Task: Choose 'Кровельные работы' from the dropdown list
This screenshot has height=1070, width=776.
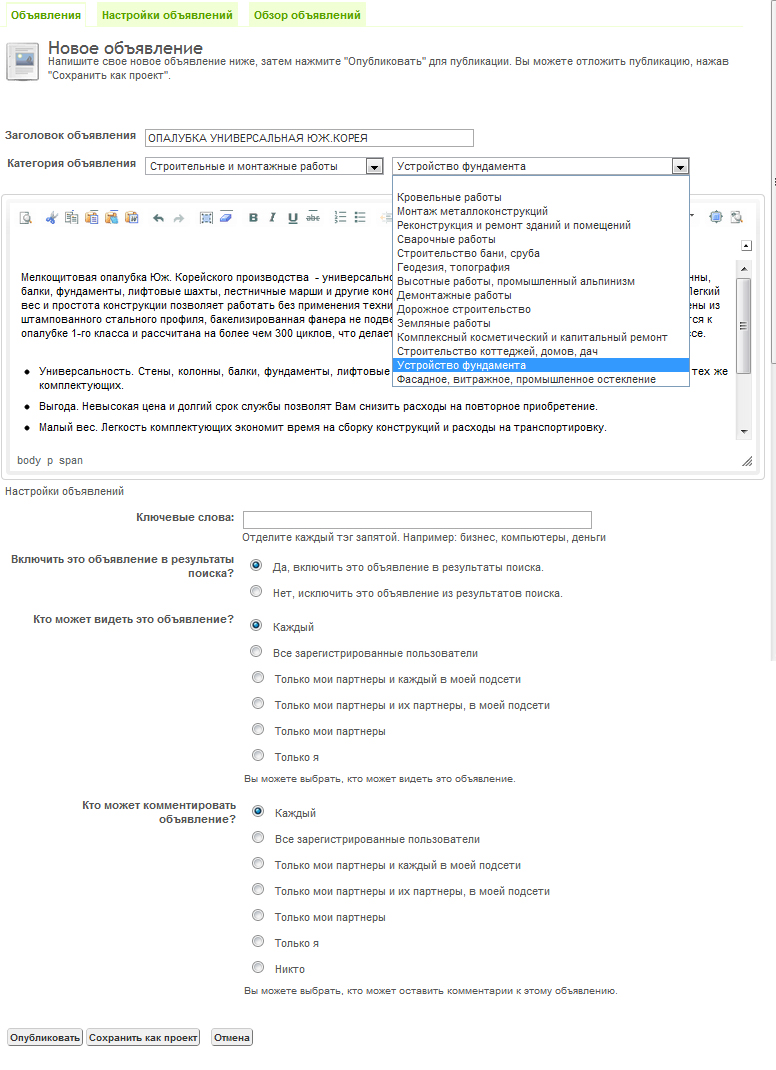Action: [x=449, y=197]
